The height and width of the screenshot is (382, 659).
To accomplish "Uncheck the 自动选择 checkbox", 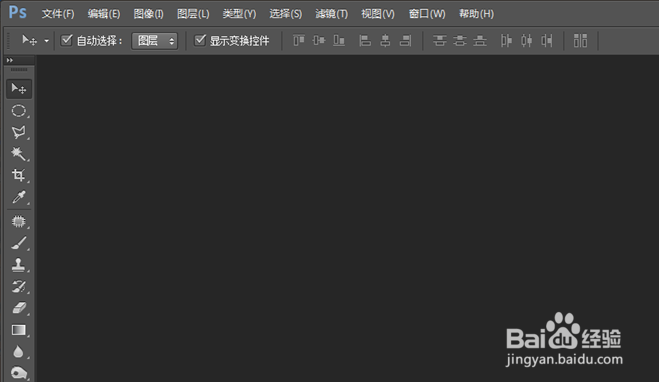I will [x=66, y=40].
